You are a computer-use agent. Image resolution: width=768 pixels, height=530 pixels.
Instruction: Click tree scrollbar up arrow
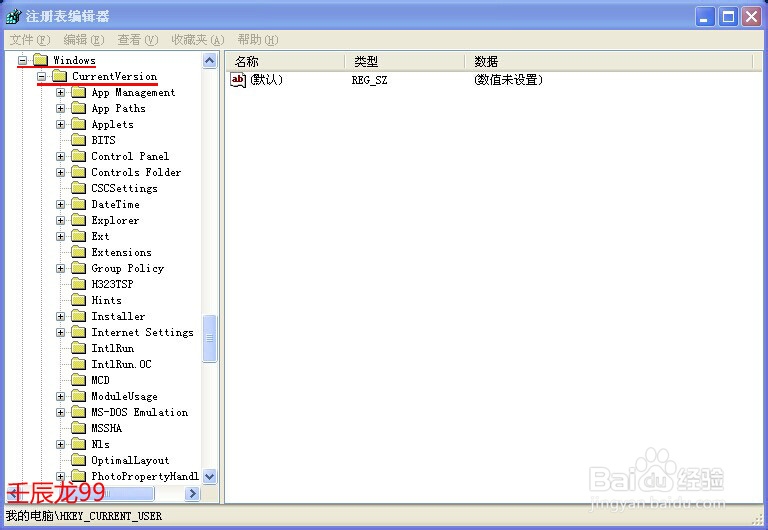(210, 61)
